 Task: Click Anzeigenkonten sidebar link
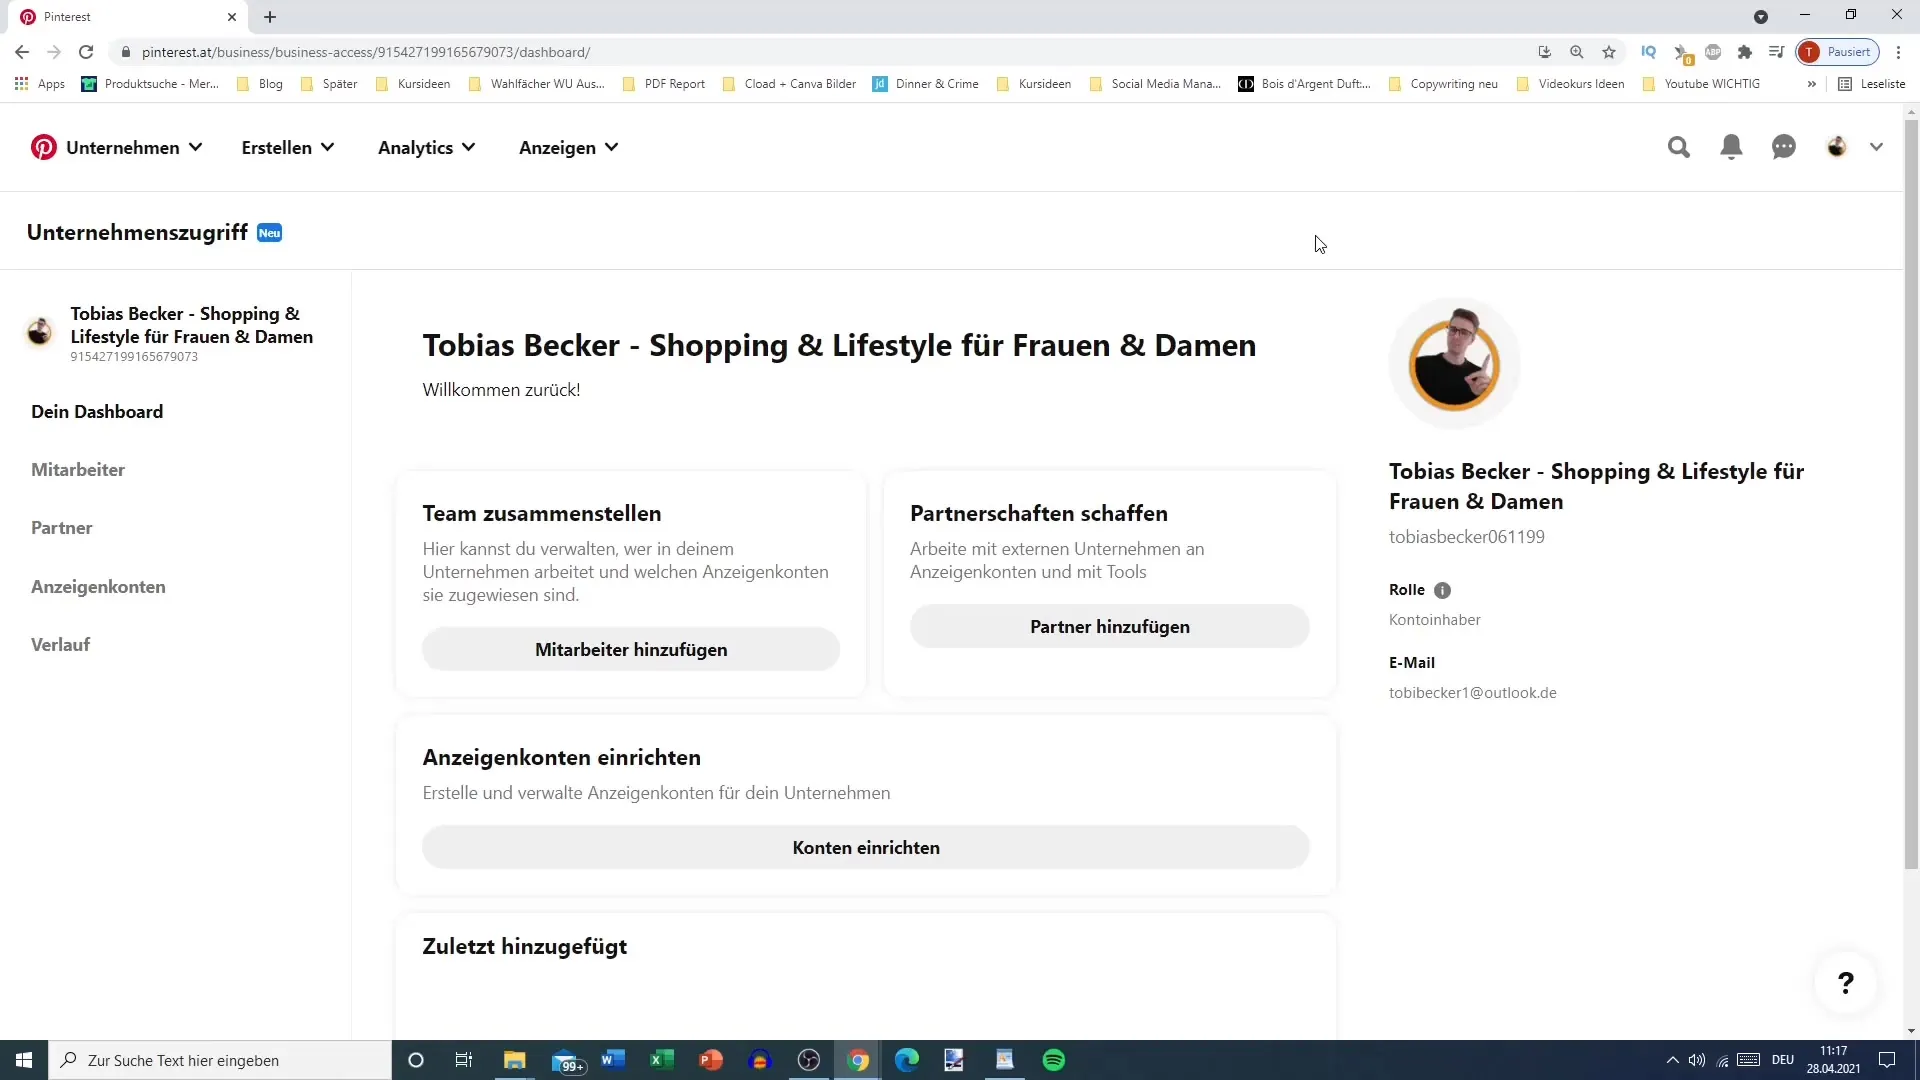click(x=99, y=585)
